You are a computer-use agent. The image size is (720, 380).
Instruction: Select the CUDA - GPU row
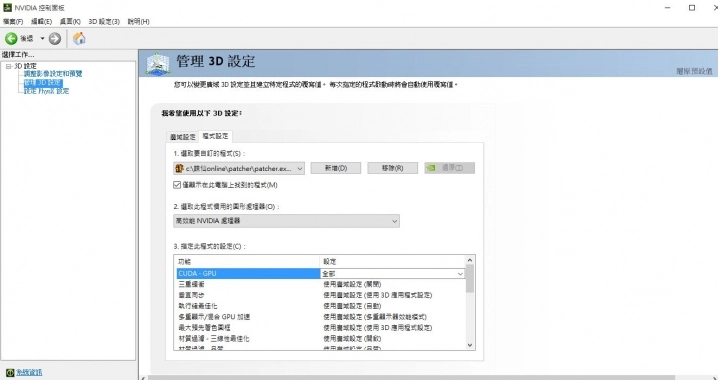point(248,274)
